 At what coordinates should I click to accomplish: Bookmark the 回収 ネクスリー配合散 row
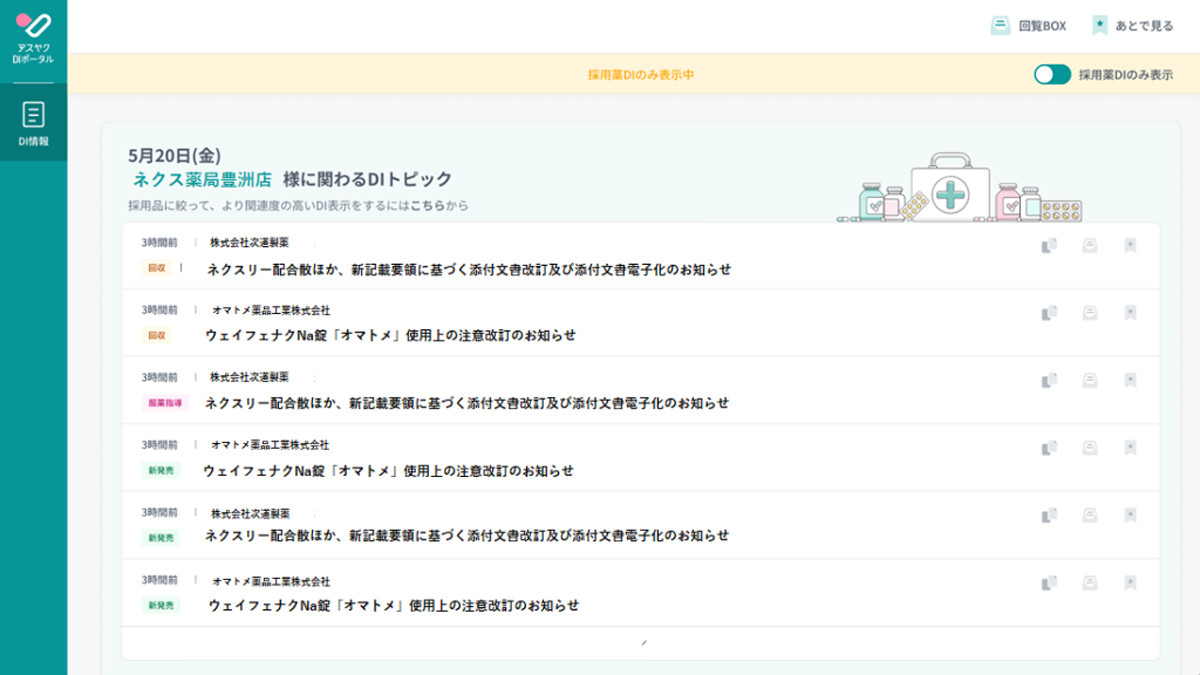coord(1130,245)
